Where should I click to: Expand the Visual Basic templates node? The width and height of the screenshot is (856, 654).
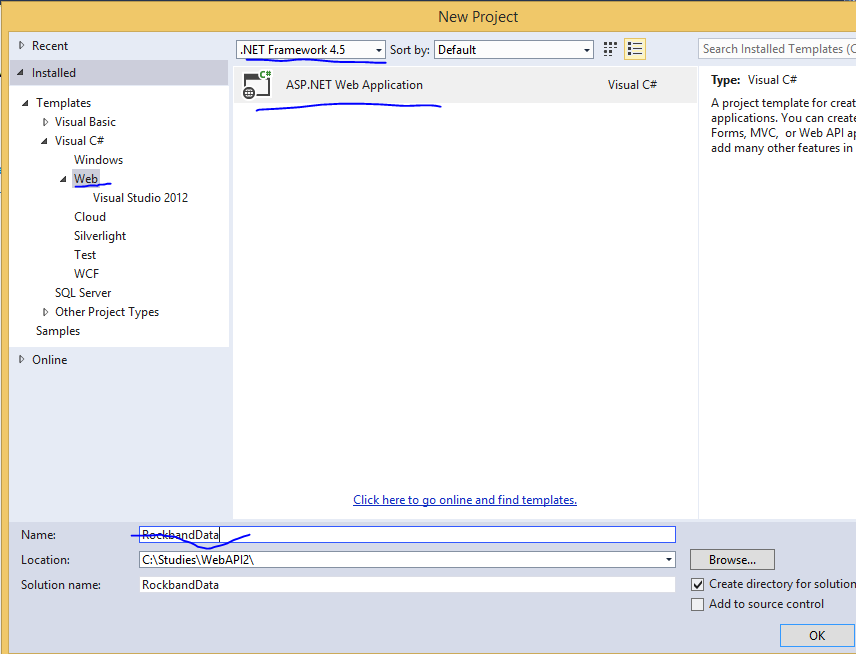[45, 122]
